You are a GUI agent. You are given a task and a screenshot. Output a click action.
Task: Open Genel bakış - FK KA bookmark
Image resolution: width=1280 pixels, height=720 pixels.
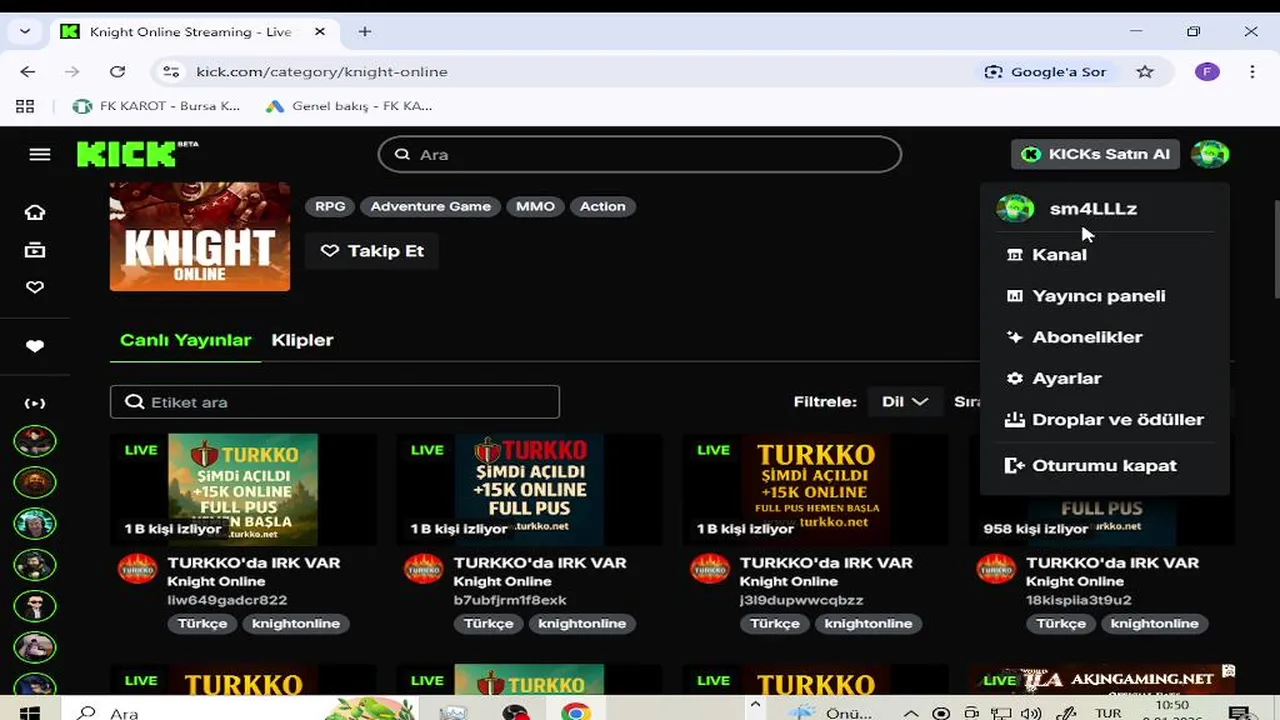click(349, 106)
